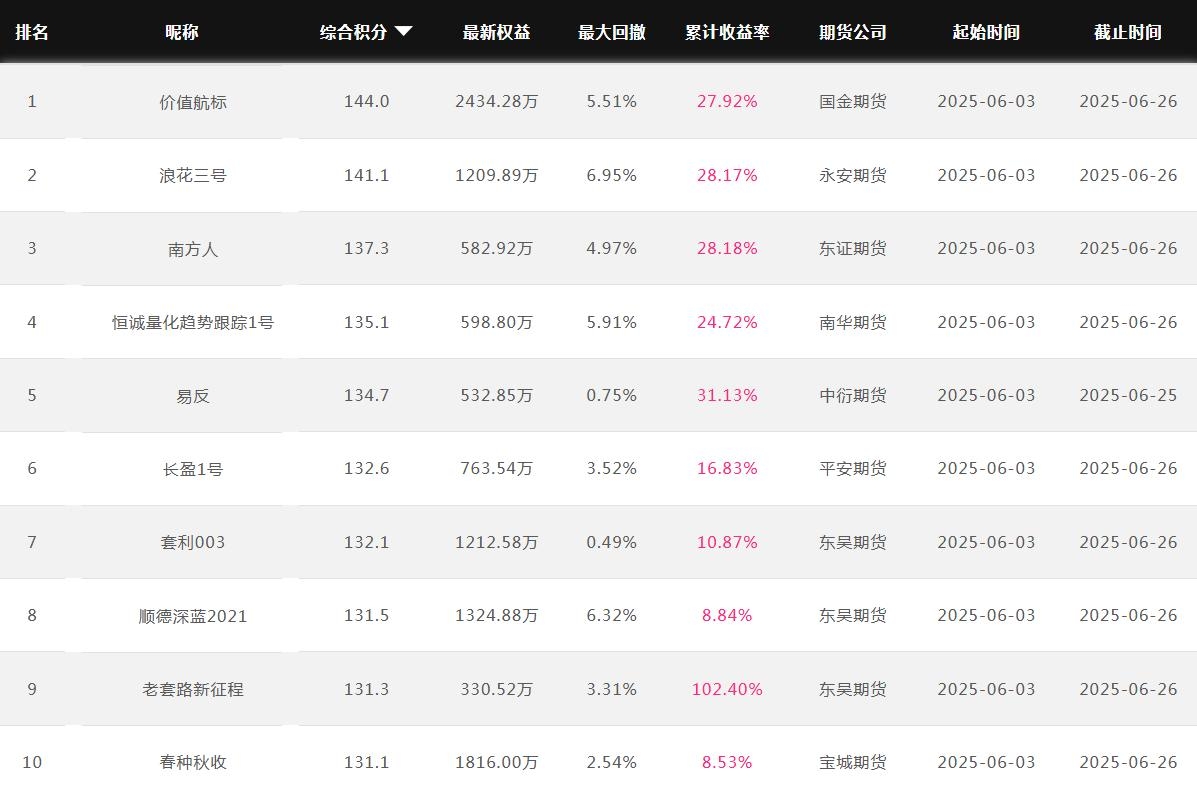Click the 起始时间 column header
Image resolution: width=1197 pixels, height=797 pixels.
click(x=986, y=32)
